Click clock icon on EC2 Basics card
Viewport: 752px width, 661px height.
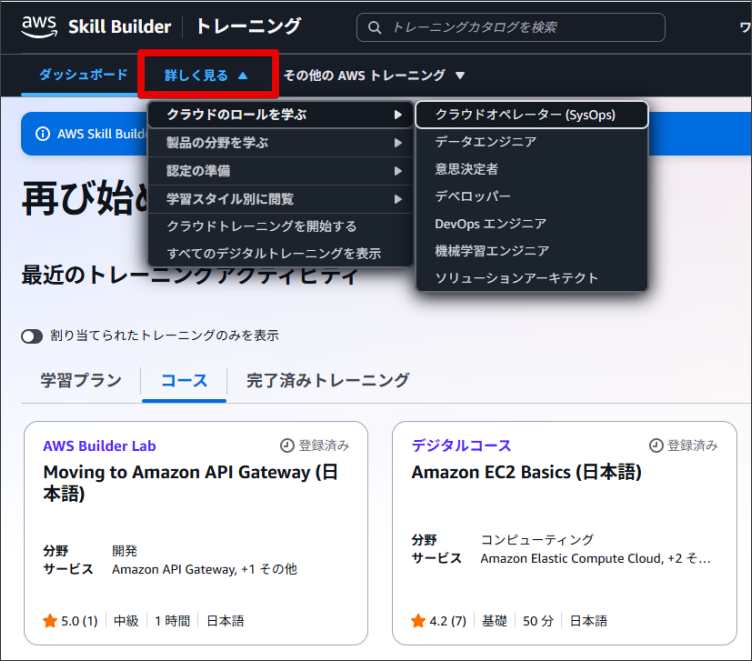tap(656, 446)
